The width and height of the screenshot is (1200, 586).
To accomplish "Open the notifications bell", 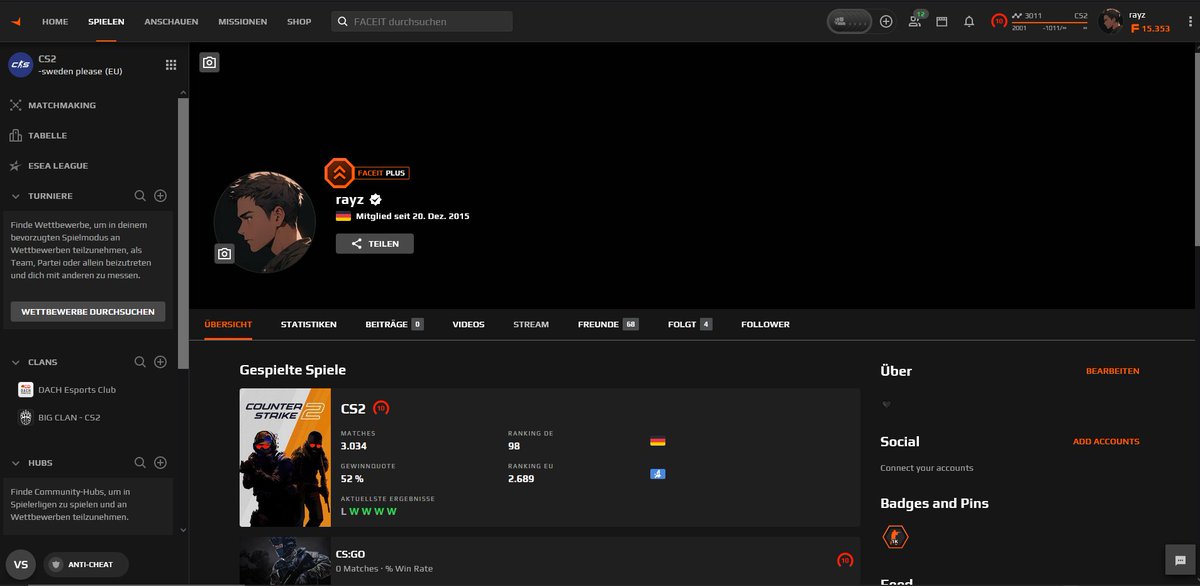I will pyautogui.click(x=969, y=21).
